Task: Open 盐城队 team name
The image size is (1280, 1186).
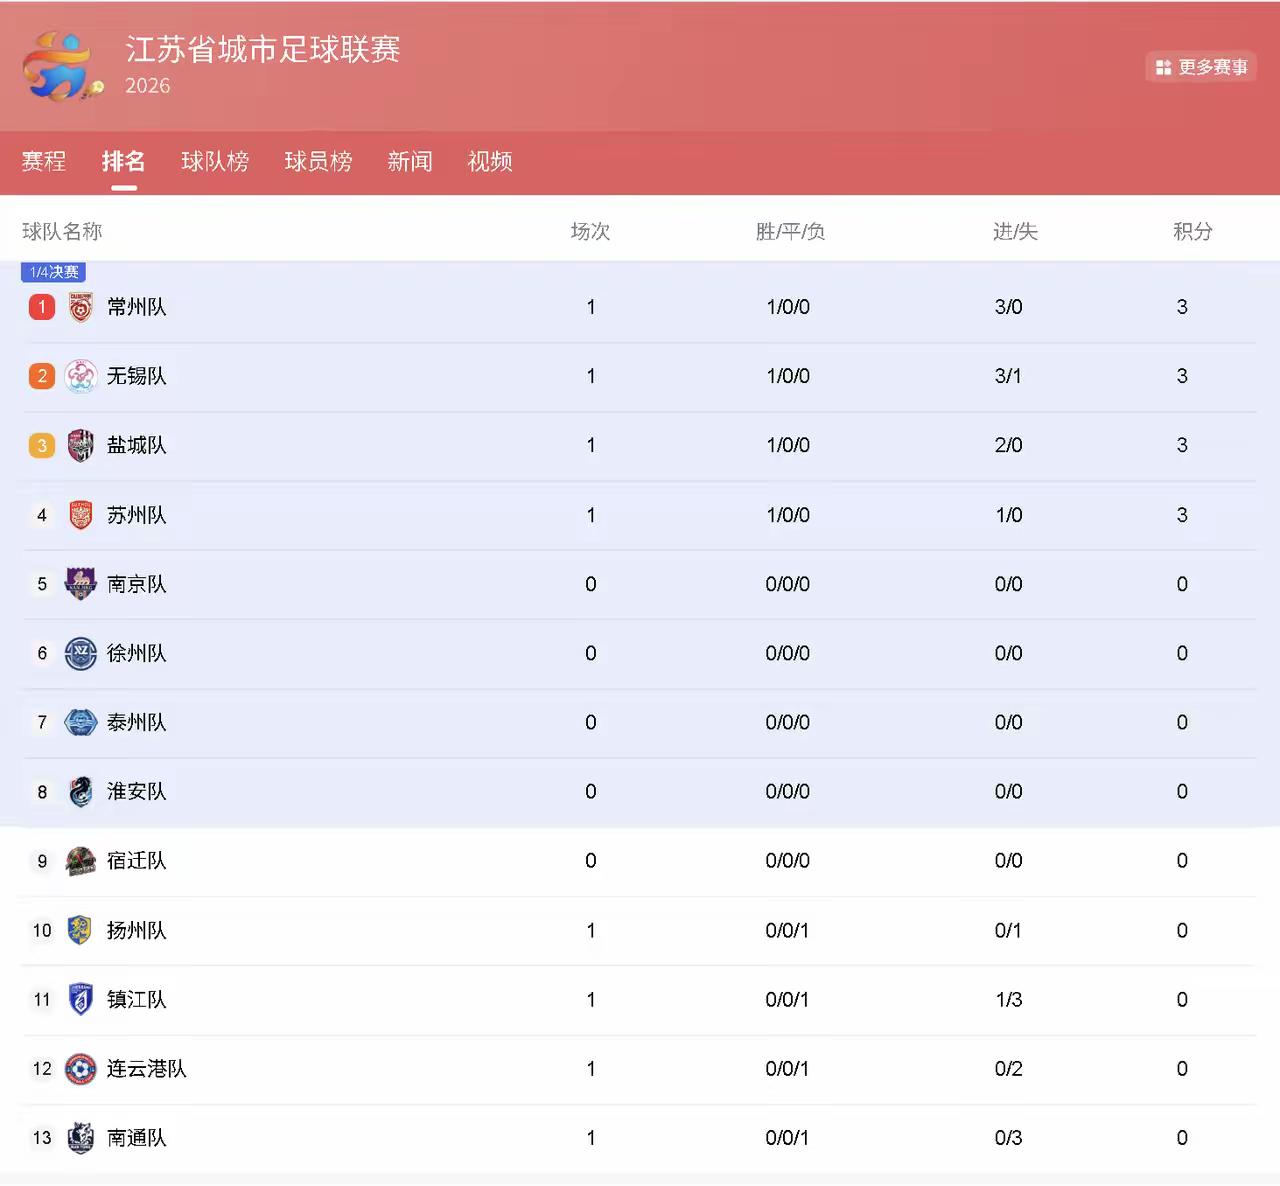Action: point(137,445)
